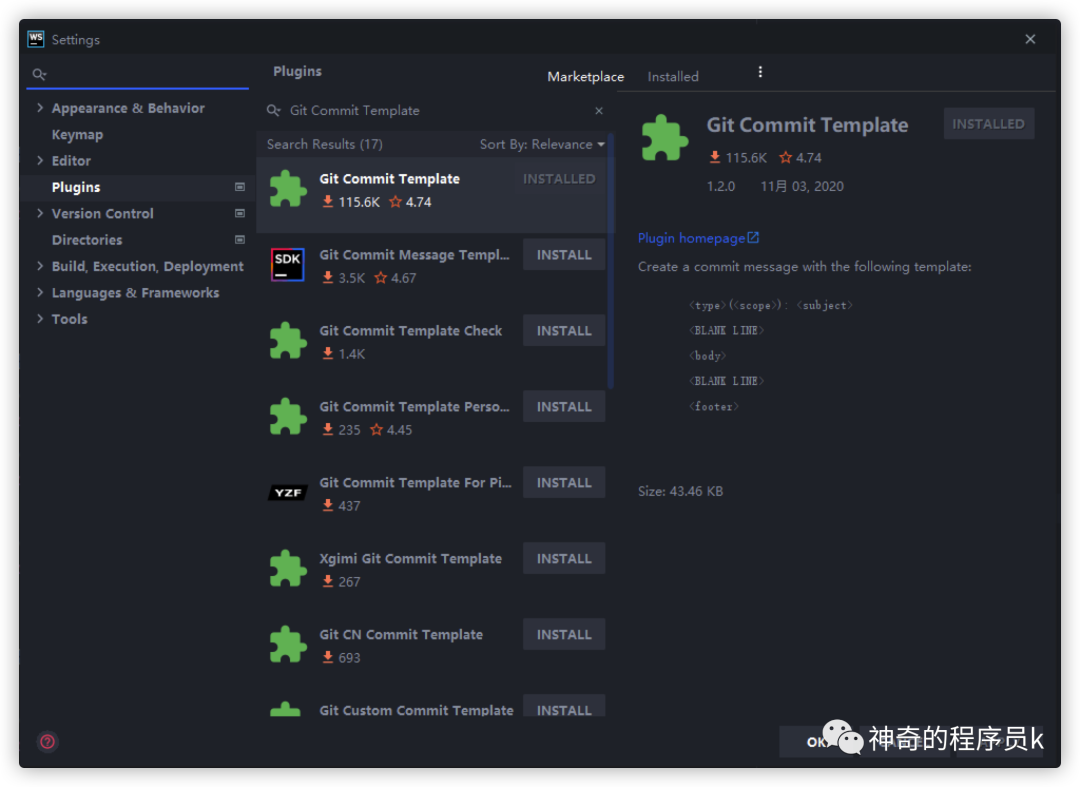The width and height of the screenshot is (1080, 787).
Task: Install Git Commit Template Check plugin
Action: click(563, 330)
